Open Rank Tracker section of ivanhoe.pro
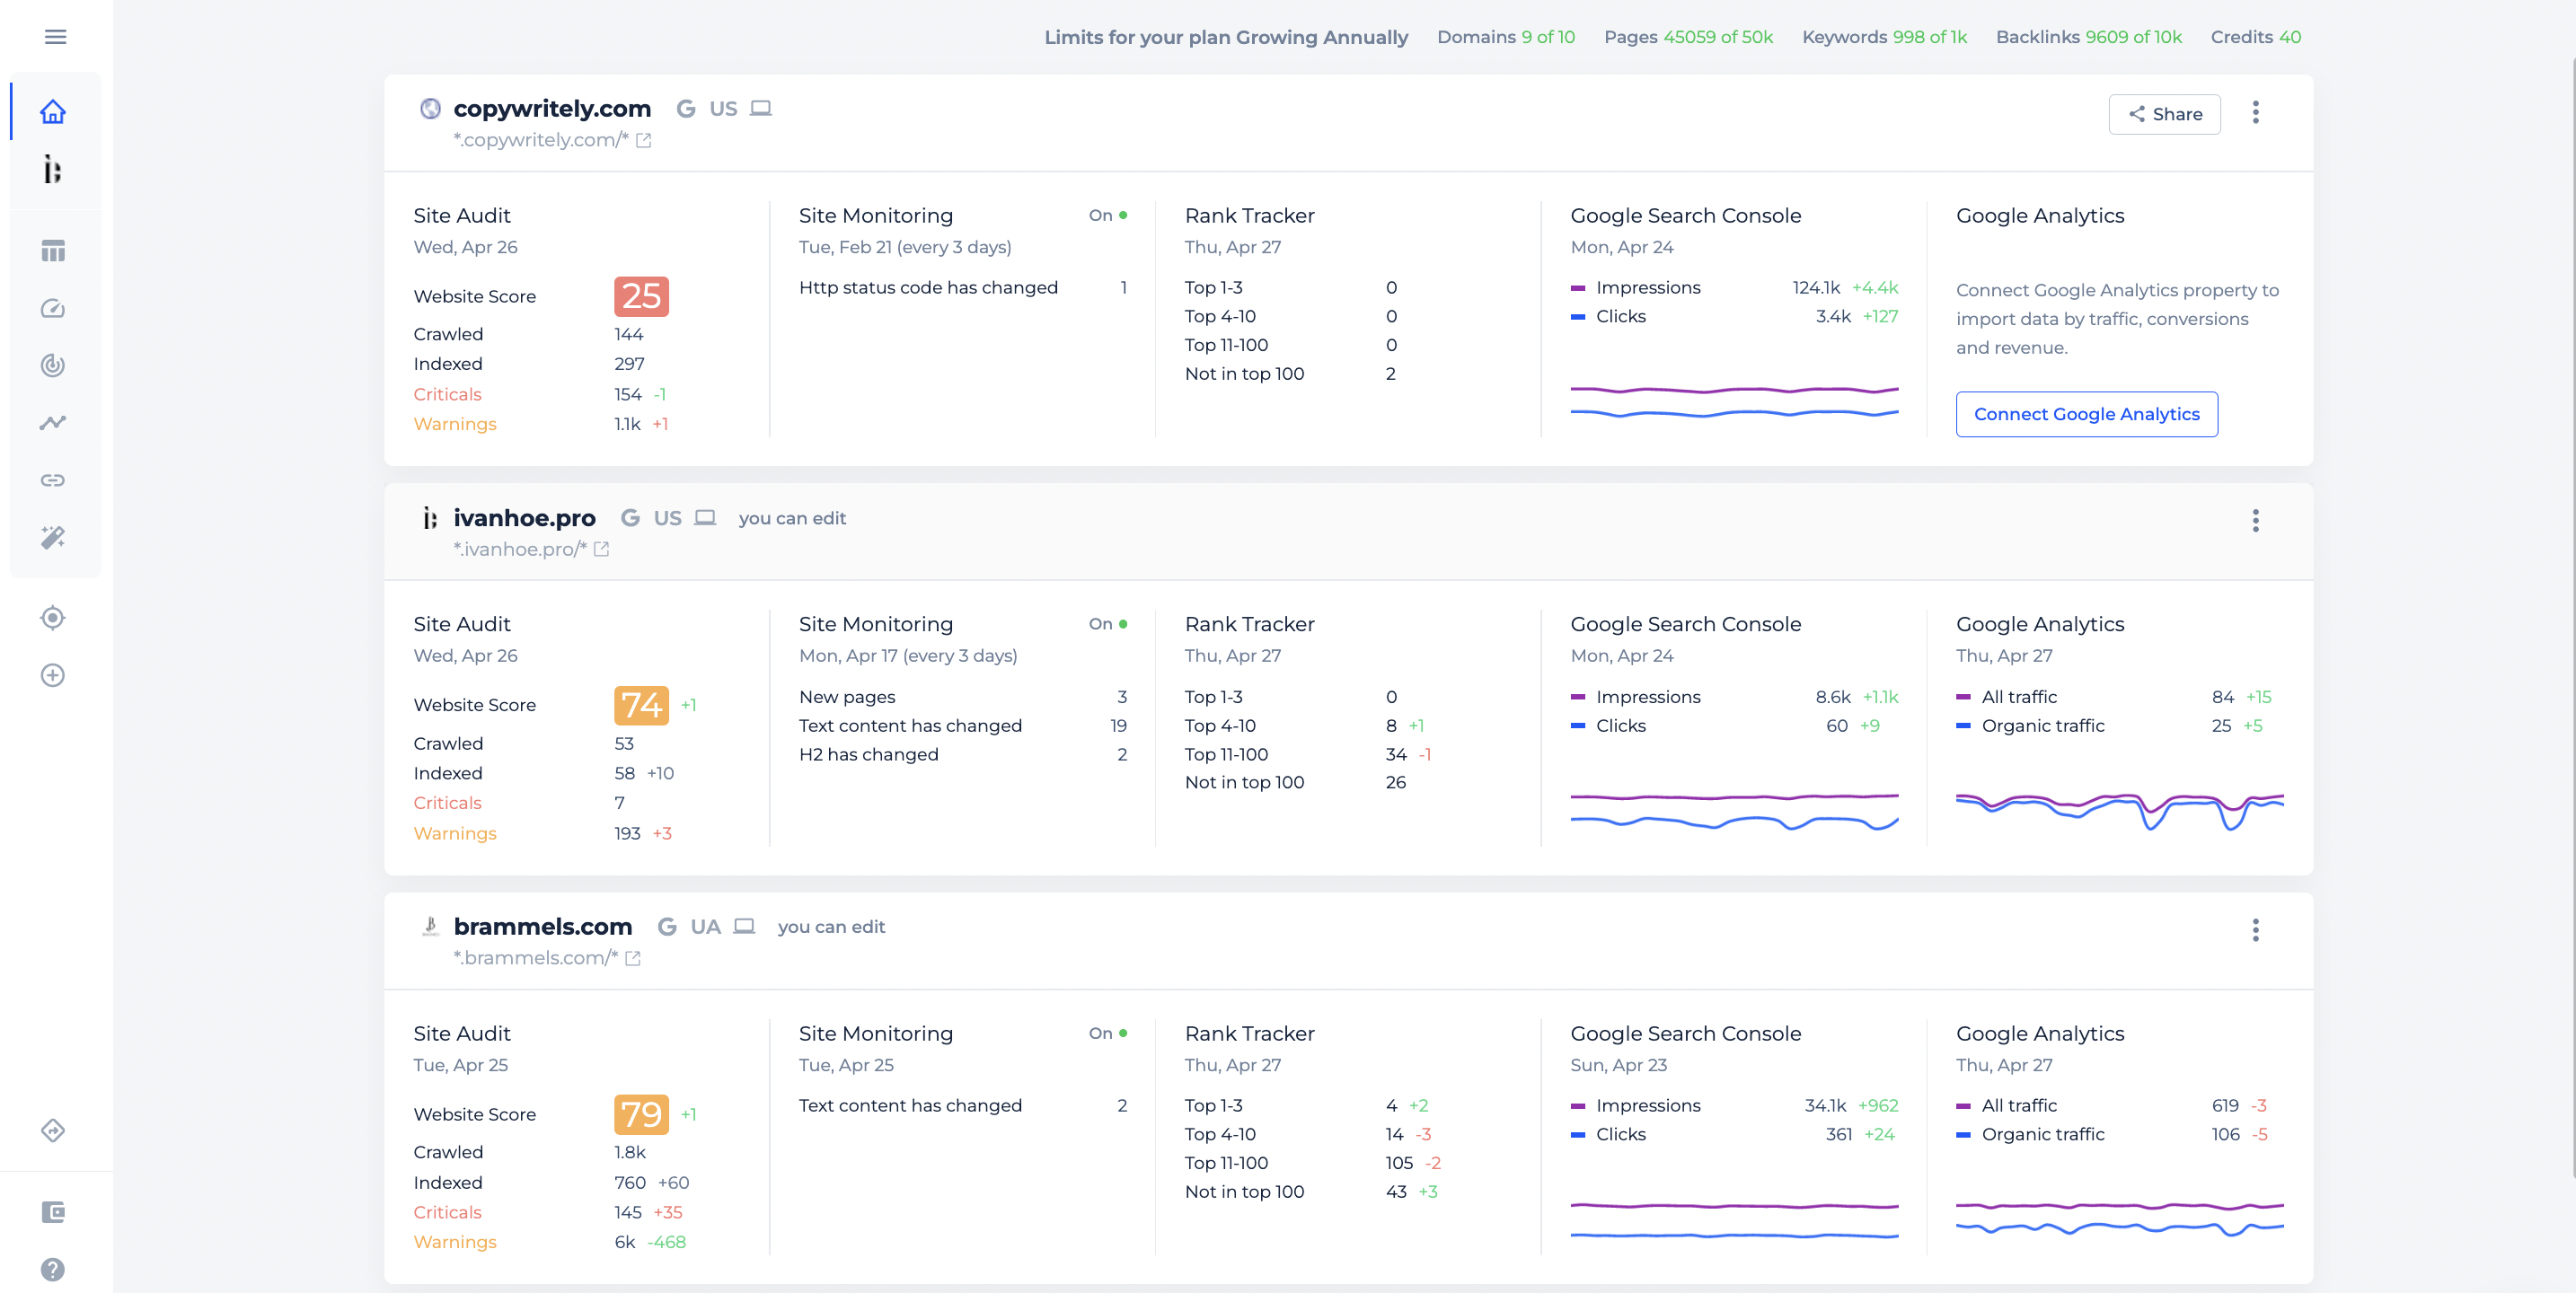 coord(1249,623)
